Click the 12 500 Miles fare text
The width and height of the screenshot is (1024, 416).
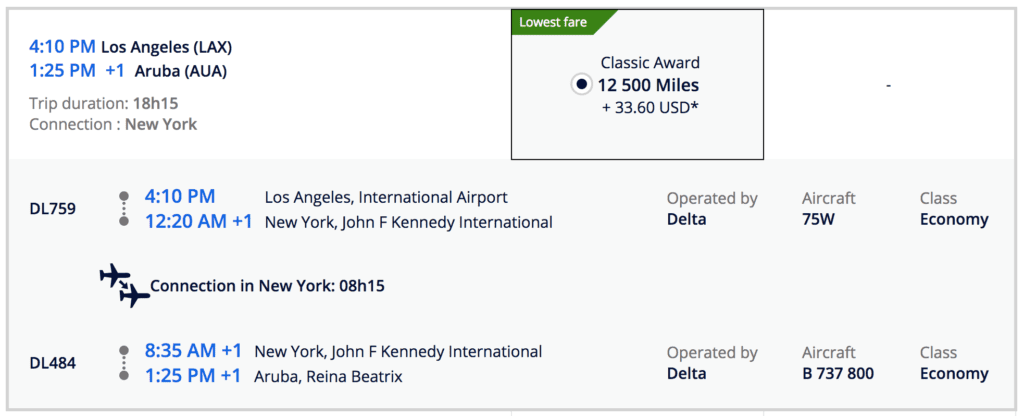[648, 85]
